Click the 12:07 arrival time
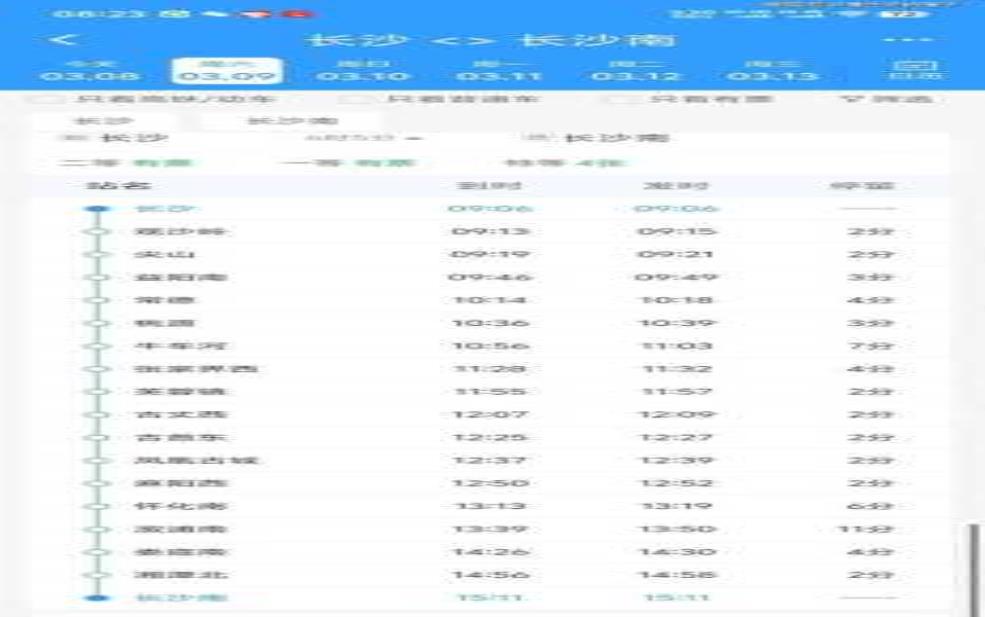The width and height of the screenshot is (985, 617). click(x=490, y=415)
